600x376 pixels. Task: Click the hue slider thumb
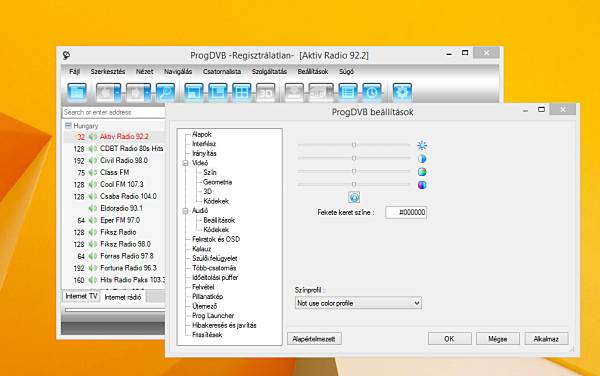[x=354, y=184]
